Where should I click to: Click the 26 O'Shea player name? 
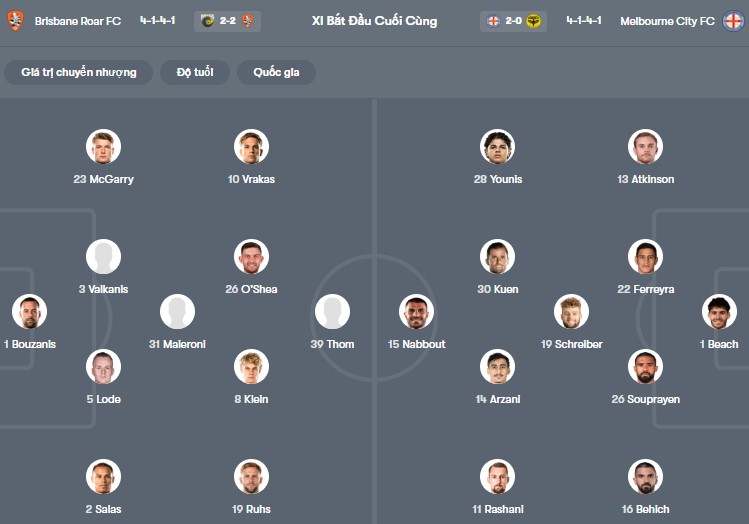pyautogui.click(x=251, y=289)
